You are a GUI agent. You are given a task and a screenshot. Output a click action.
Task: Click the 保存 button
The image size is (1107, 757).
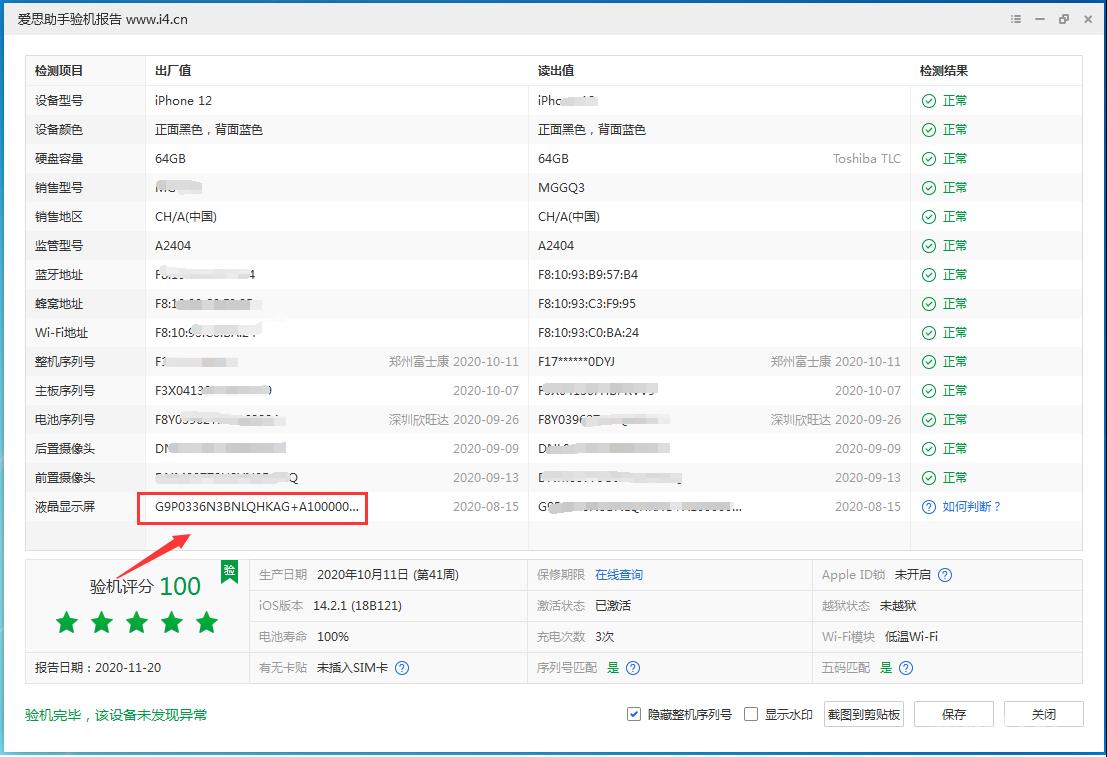point(953,713)
